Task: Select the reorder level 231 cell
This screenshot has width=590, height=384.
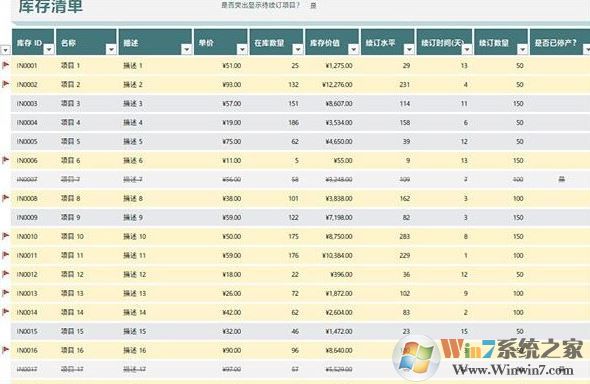Action: tap(405, 84)
